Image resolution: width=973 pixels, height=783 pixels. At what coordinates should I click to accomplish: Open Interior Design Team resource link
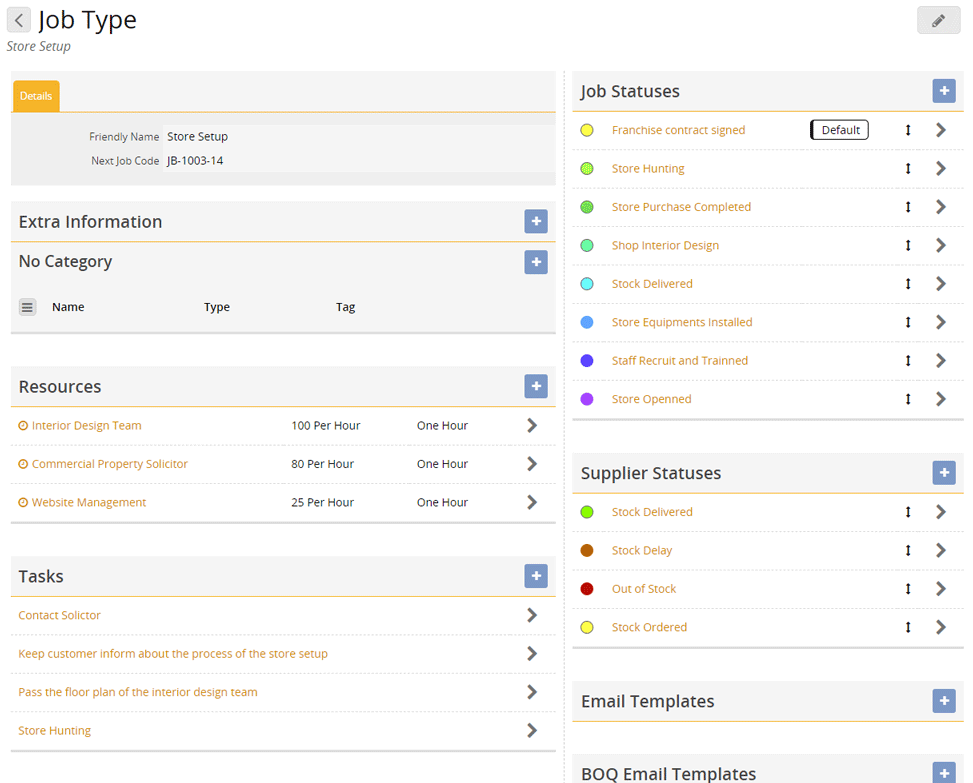click(87, 426)
